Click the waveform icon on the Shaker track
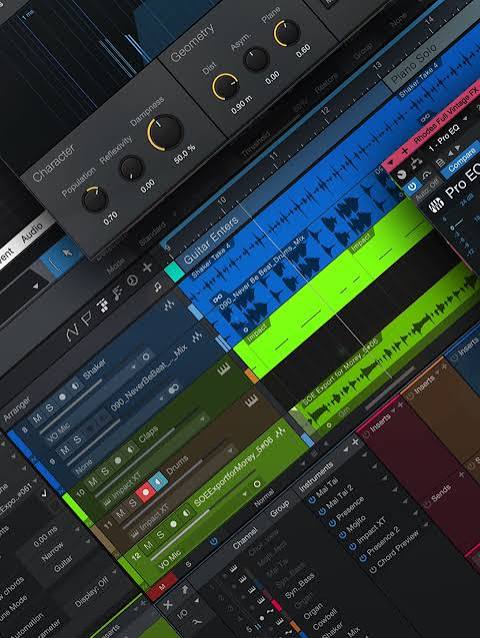 (x=168, y=304)
